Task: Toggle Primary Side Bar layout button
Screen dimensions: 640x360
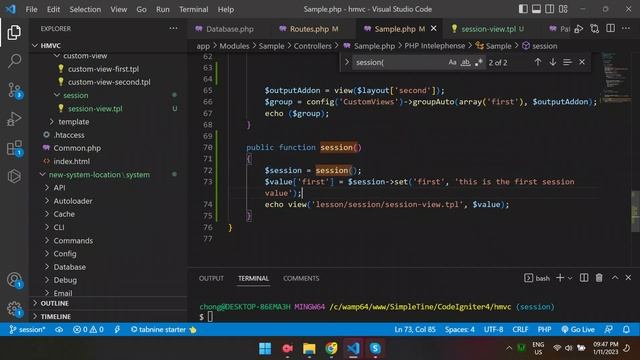Action: pos(523,9)
